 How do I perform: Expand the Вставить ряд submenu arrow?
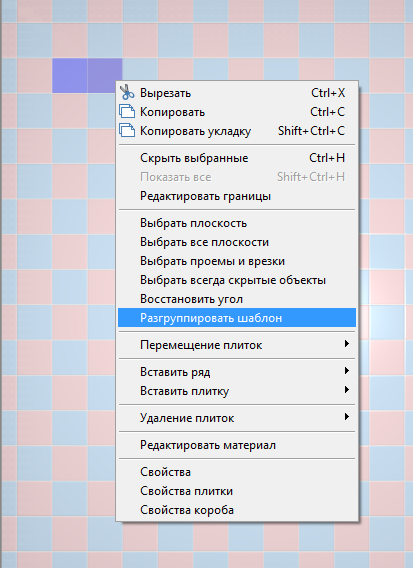347,371
